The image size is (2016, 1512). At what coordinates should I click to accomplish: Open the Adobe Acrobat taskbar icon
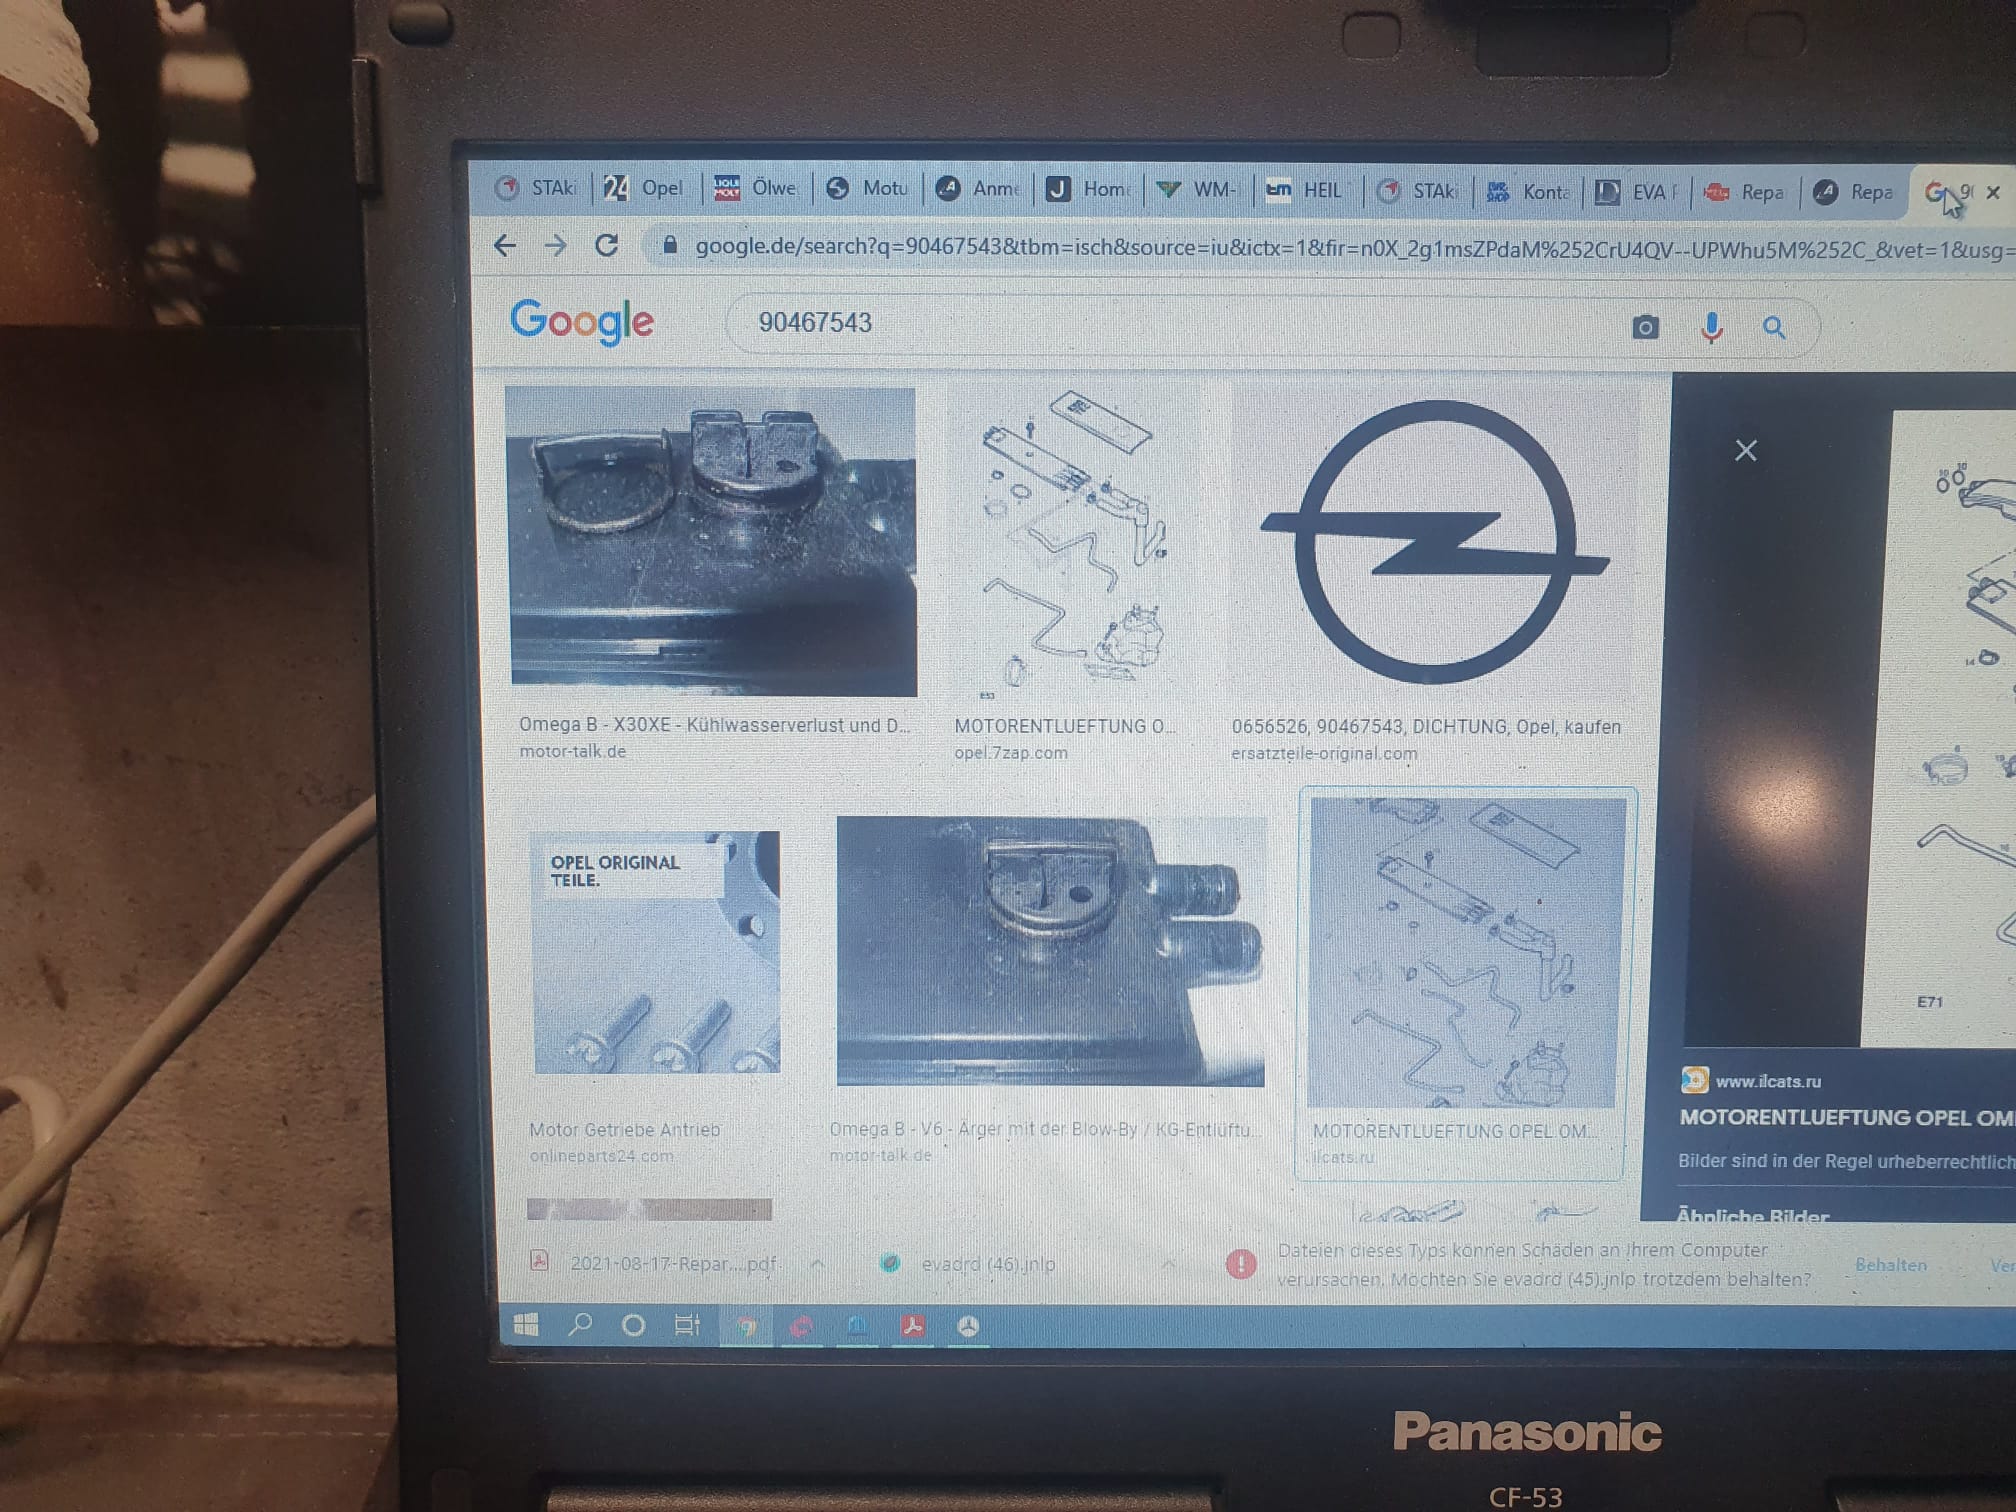tap(912, 1327)
